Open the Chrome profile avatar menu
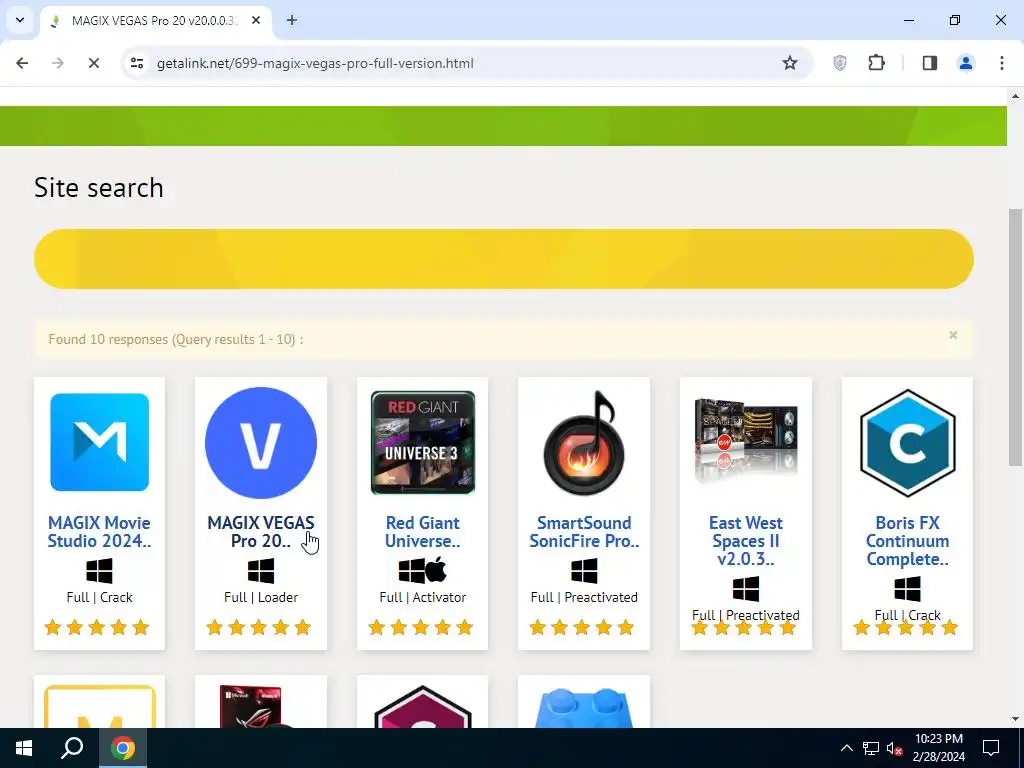 965,63
